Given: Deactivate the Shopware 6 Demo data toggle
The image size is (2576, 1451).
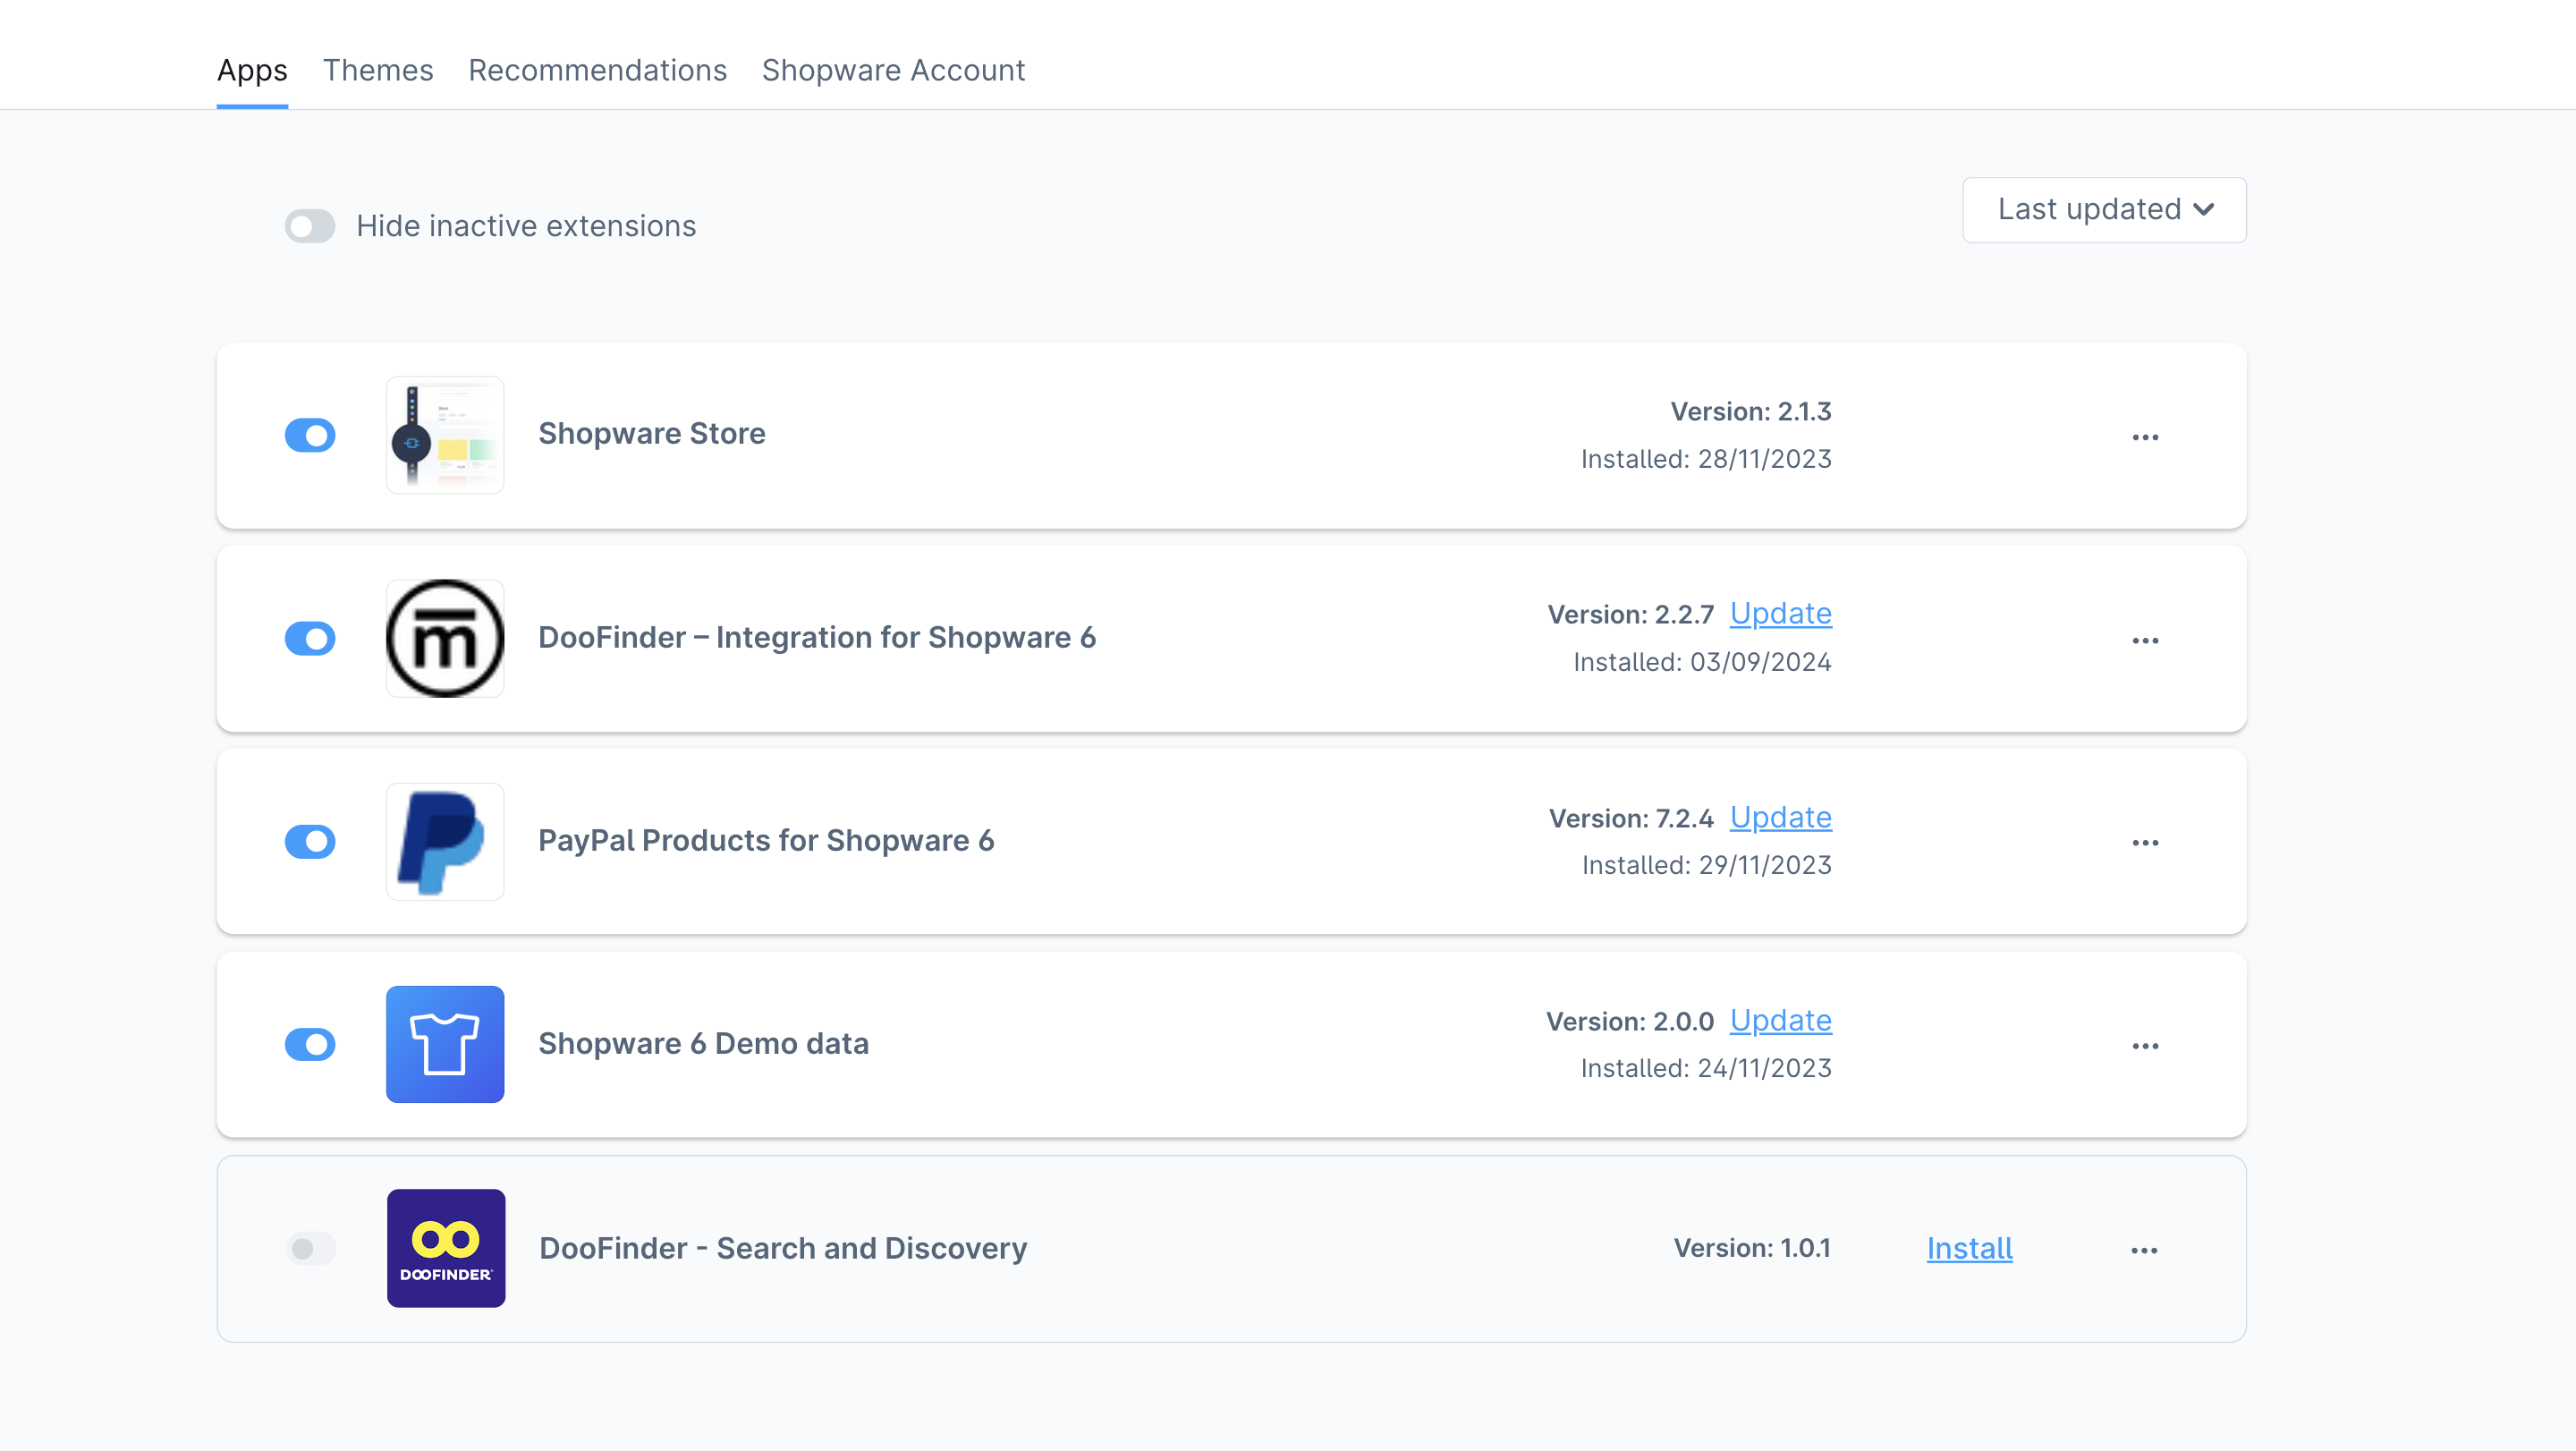Looking at the screenshot, I should tap(310, 1044).
